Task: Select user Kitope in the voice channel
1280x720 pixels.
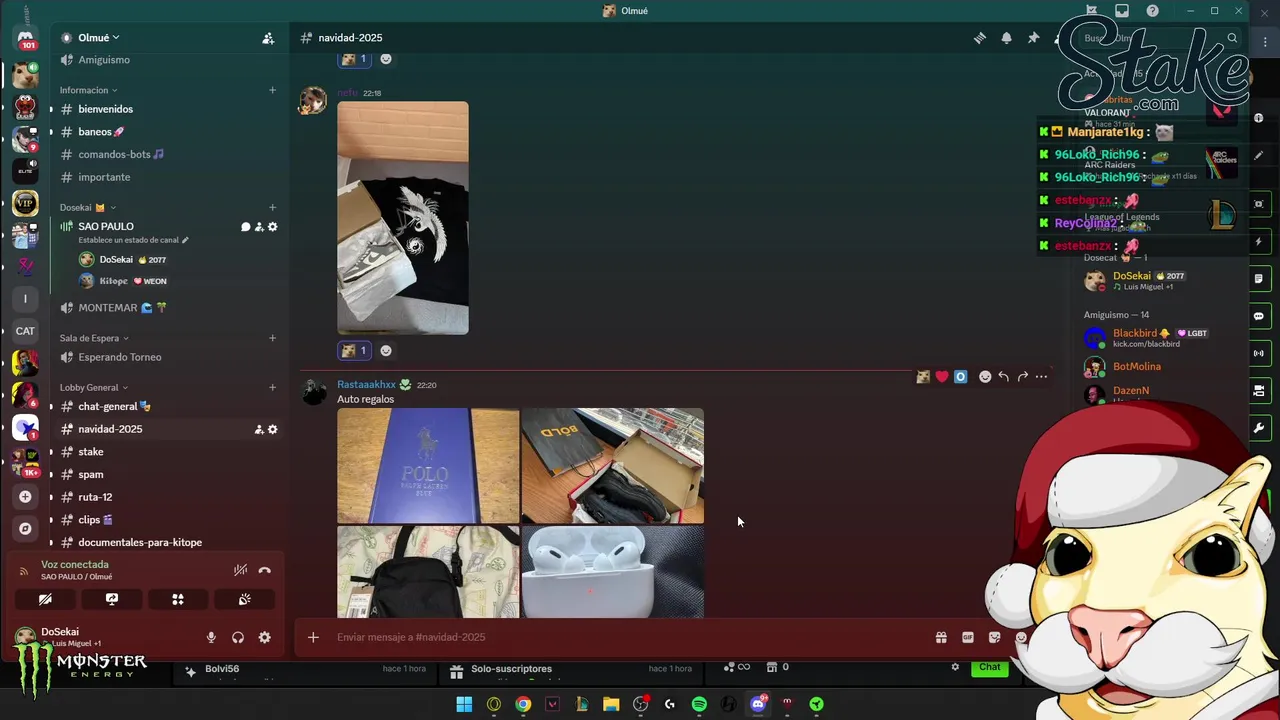Action: pos(113,281)
